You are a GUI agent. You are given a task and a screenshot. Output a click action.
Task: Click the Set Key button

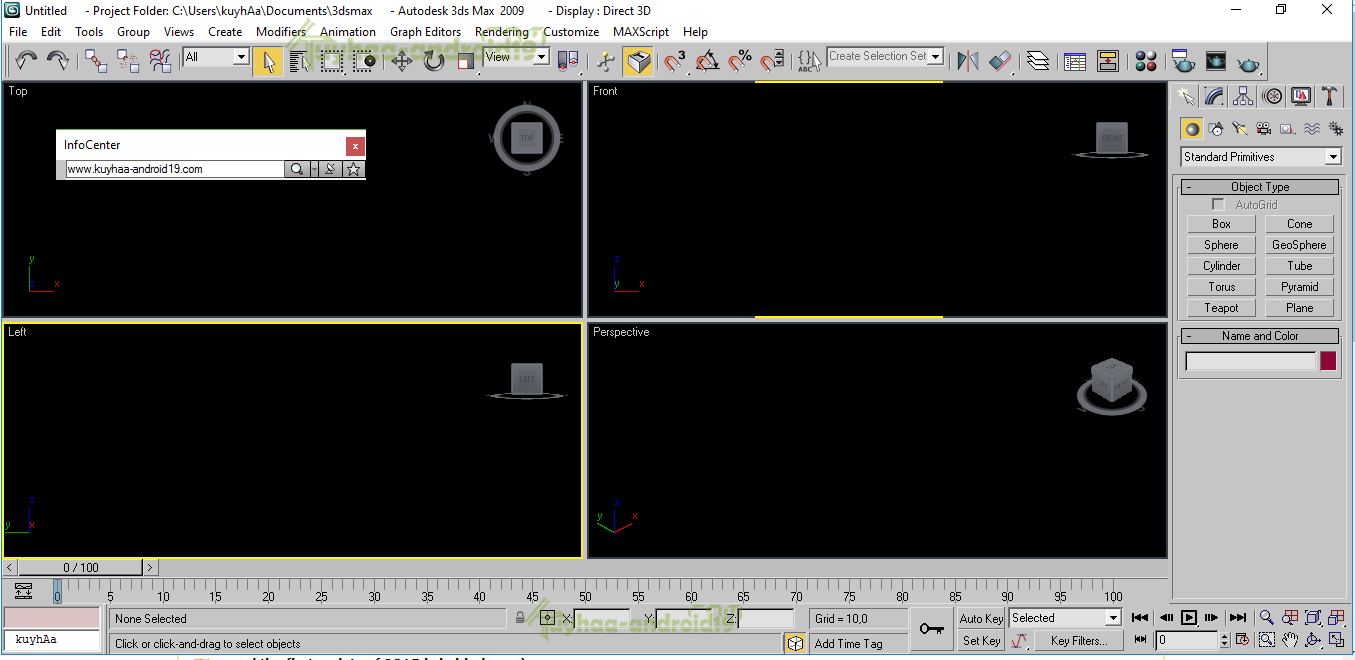981,641
